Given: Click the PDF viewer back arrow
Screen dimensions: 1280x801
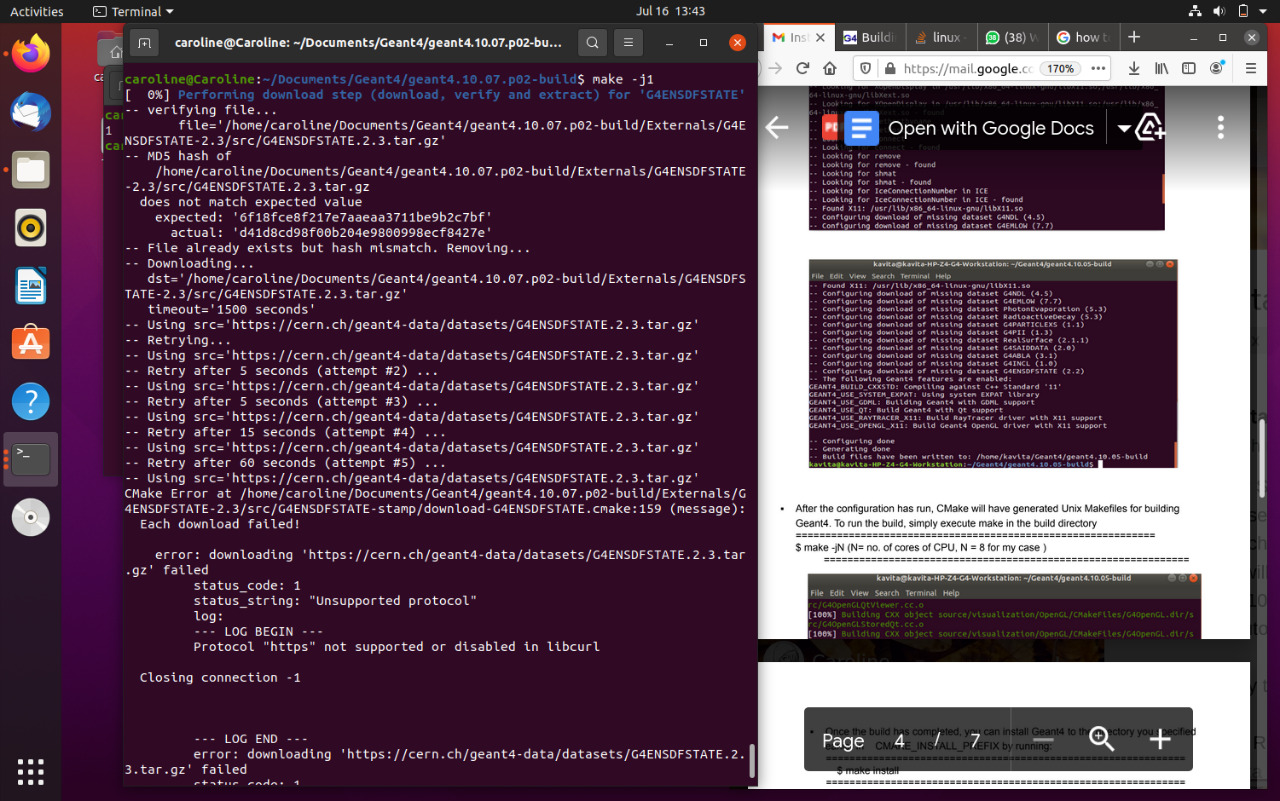Looking at the screenshot, I should [777, 128].
